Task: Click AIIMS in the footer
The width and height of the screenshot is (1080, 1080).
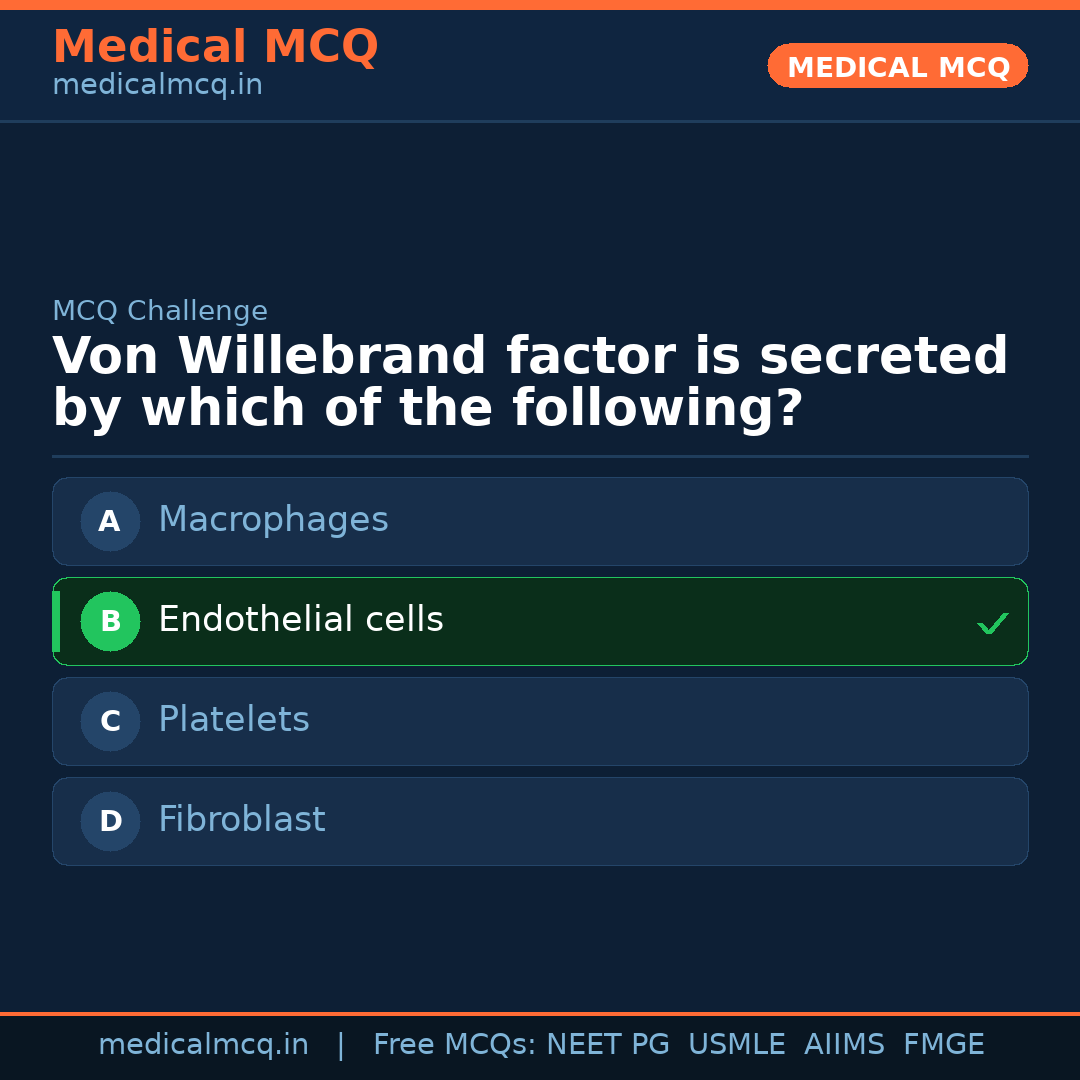Action: point(844,1045)
